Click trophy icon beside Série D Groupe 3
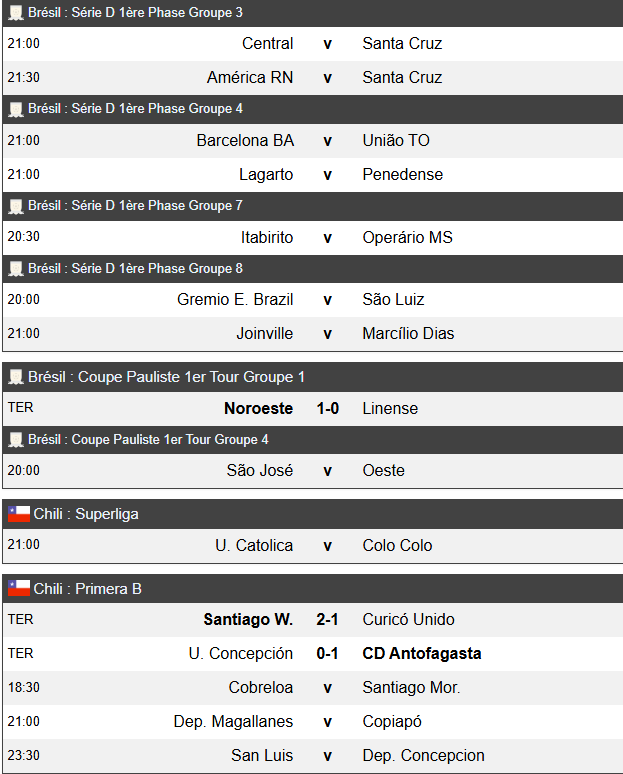 pyautogui.click(x=16, y=13)
